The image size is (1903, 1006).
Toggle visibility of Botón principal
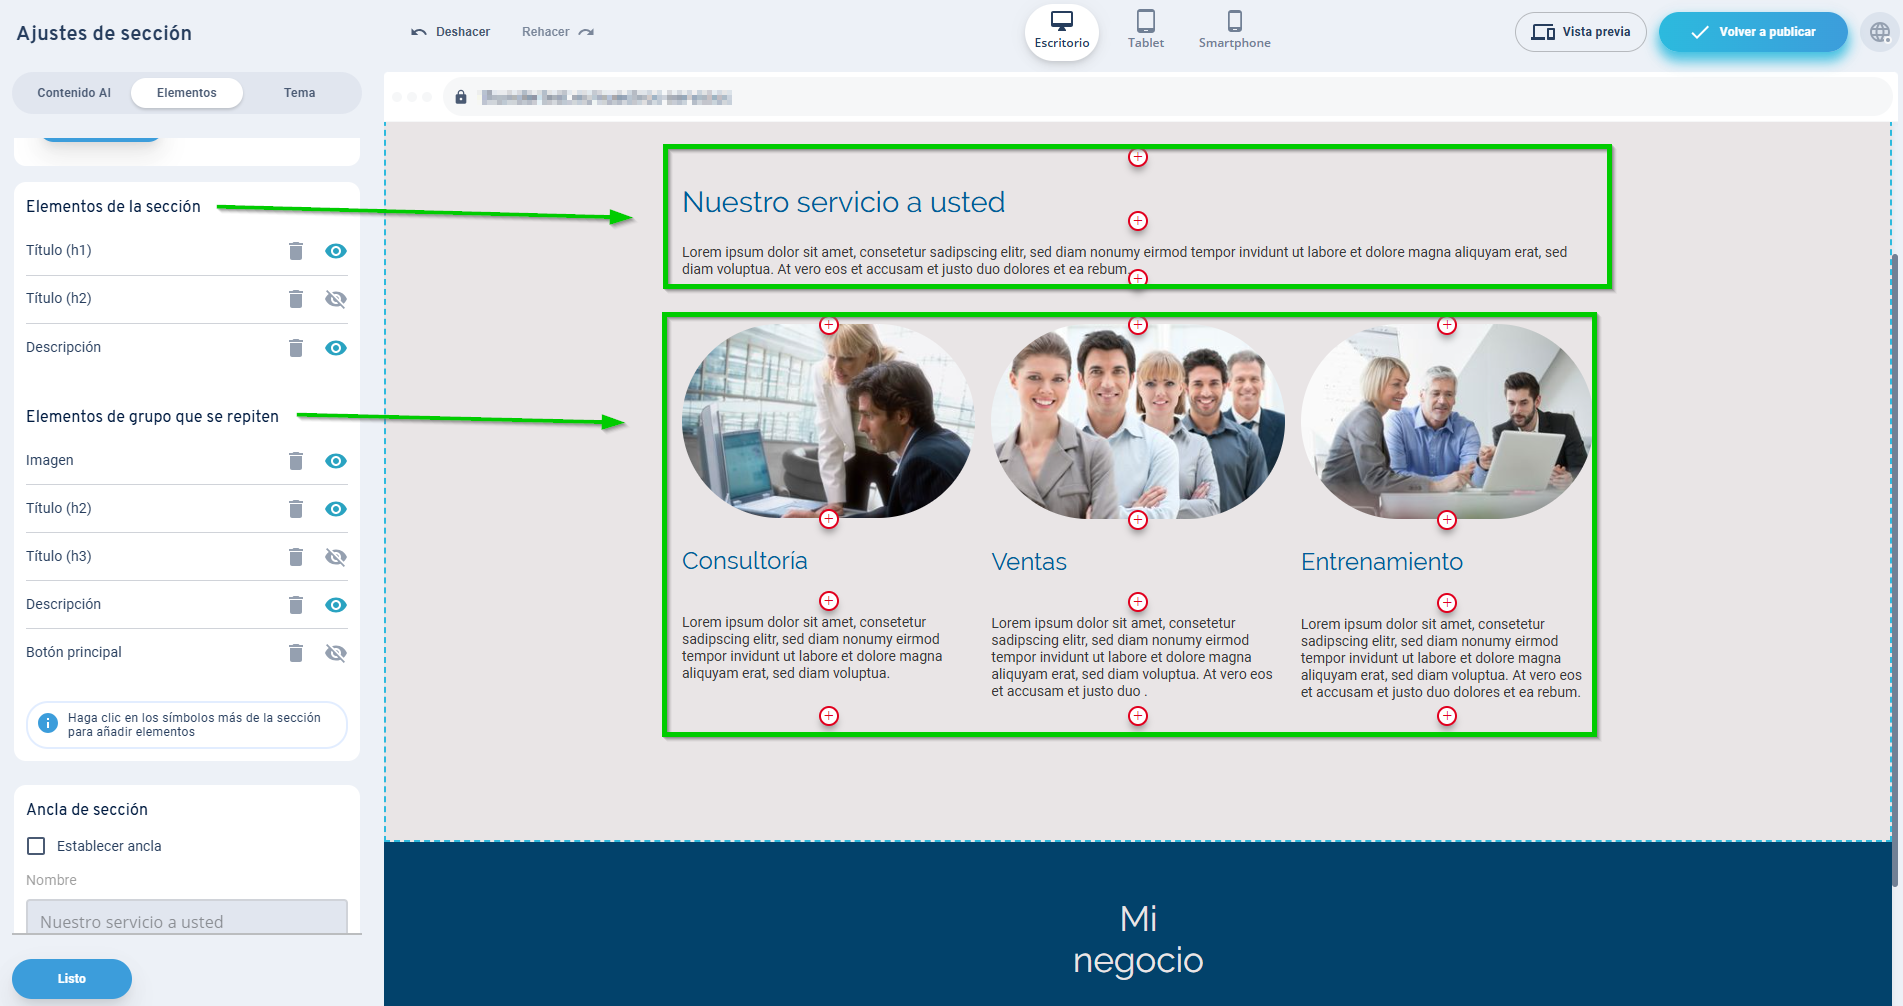(335, 652)
